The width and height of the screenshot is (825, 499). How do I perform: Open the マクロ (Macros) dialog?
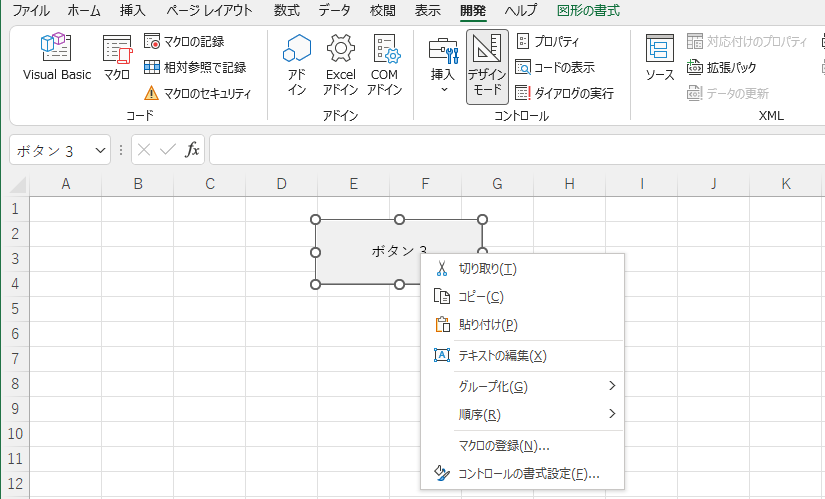[x=117, y=57]
